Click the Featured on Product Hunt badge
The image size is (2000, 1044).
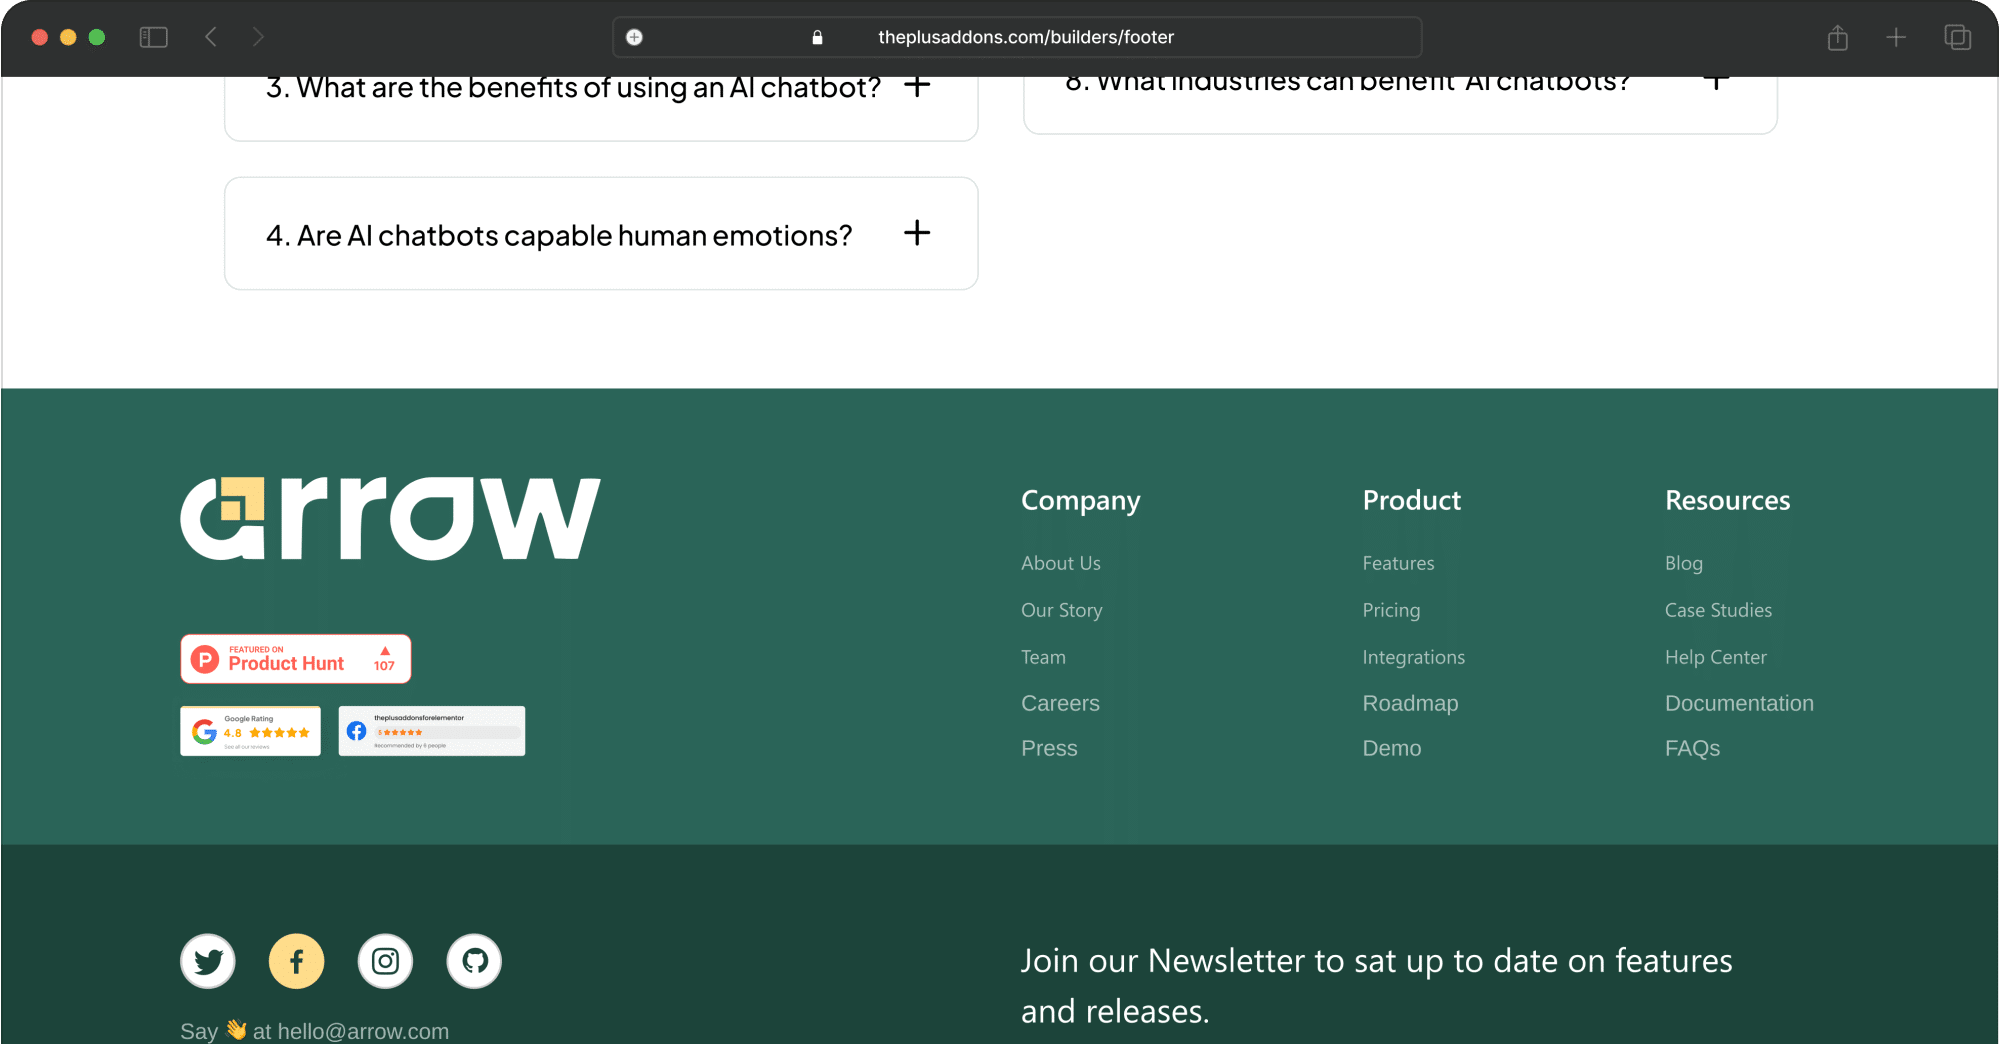pyautogui.click(x=295, y=659)
